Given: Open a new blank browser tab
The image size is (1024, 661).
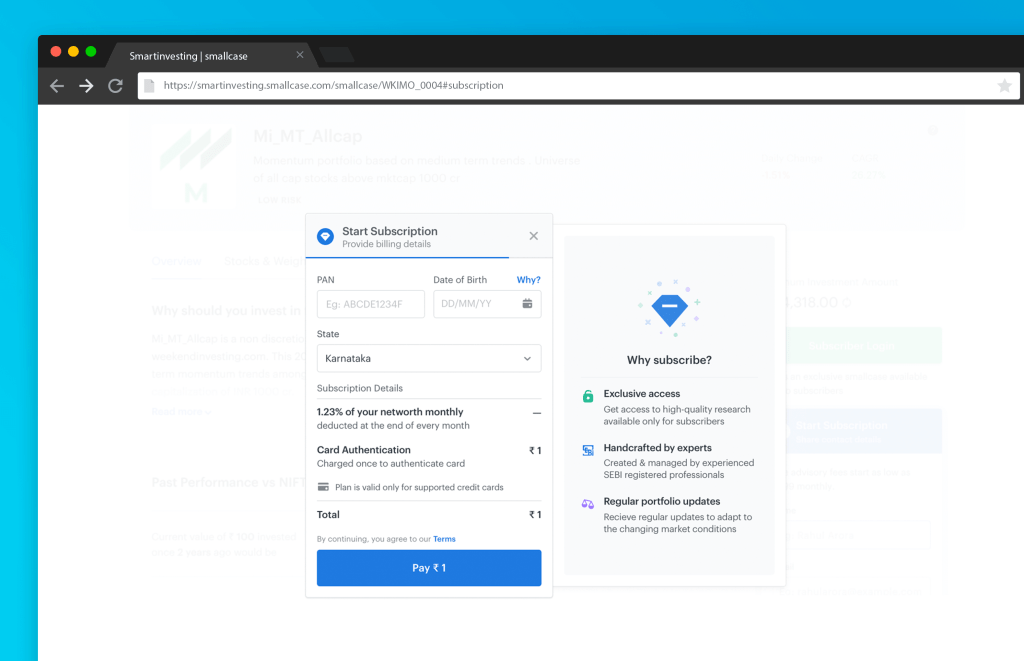Looking at the screenshot, I should click(337, 55).
